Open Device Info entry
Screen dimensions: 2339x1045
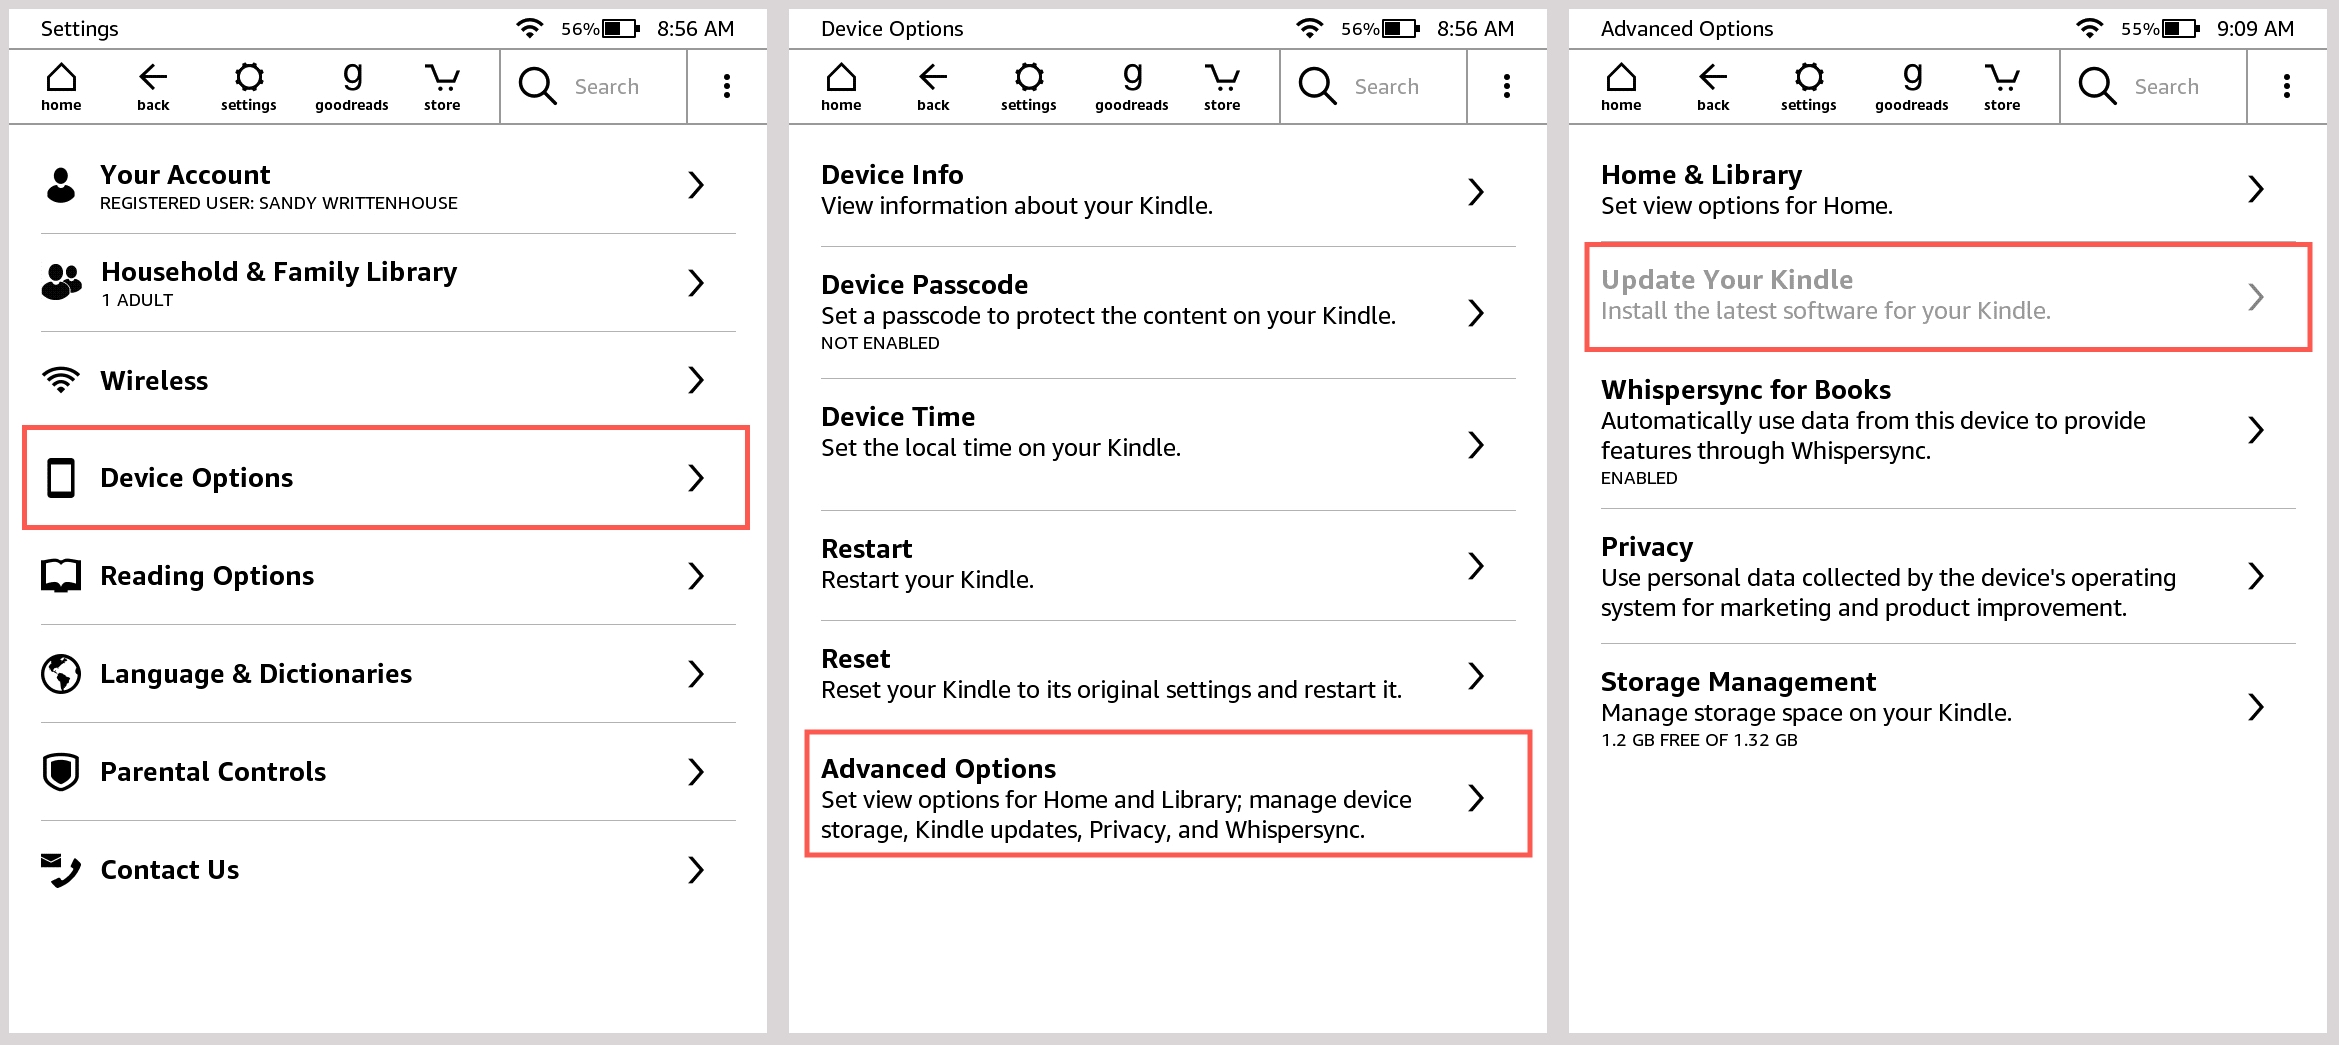coord(1168,190)
